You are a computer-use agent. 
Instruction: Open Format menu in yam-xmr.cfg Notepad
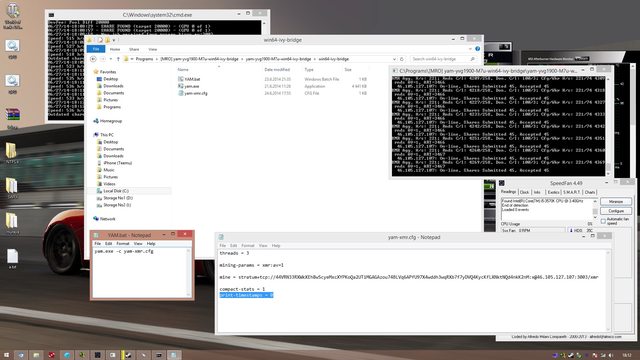(x=248, y=246)
